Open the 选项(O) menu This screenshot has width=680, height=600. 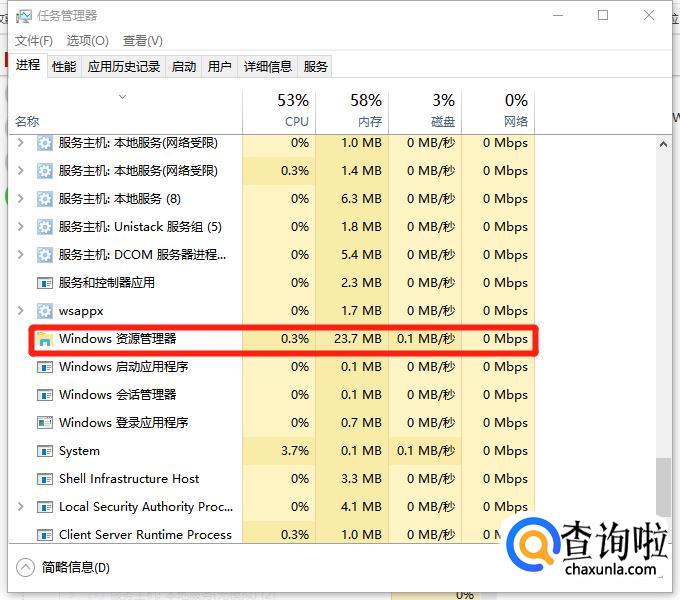click(88, 41)
